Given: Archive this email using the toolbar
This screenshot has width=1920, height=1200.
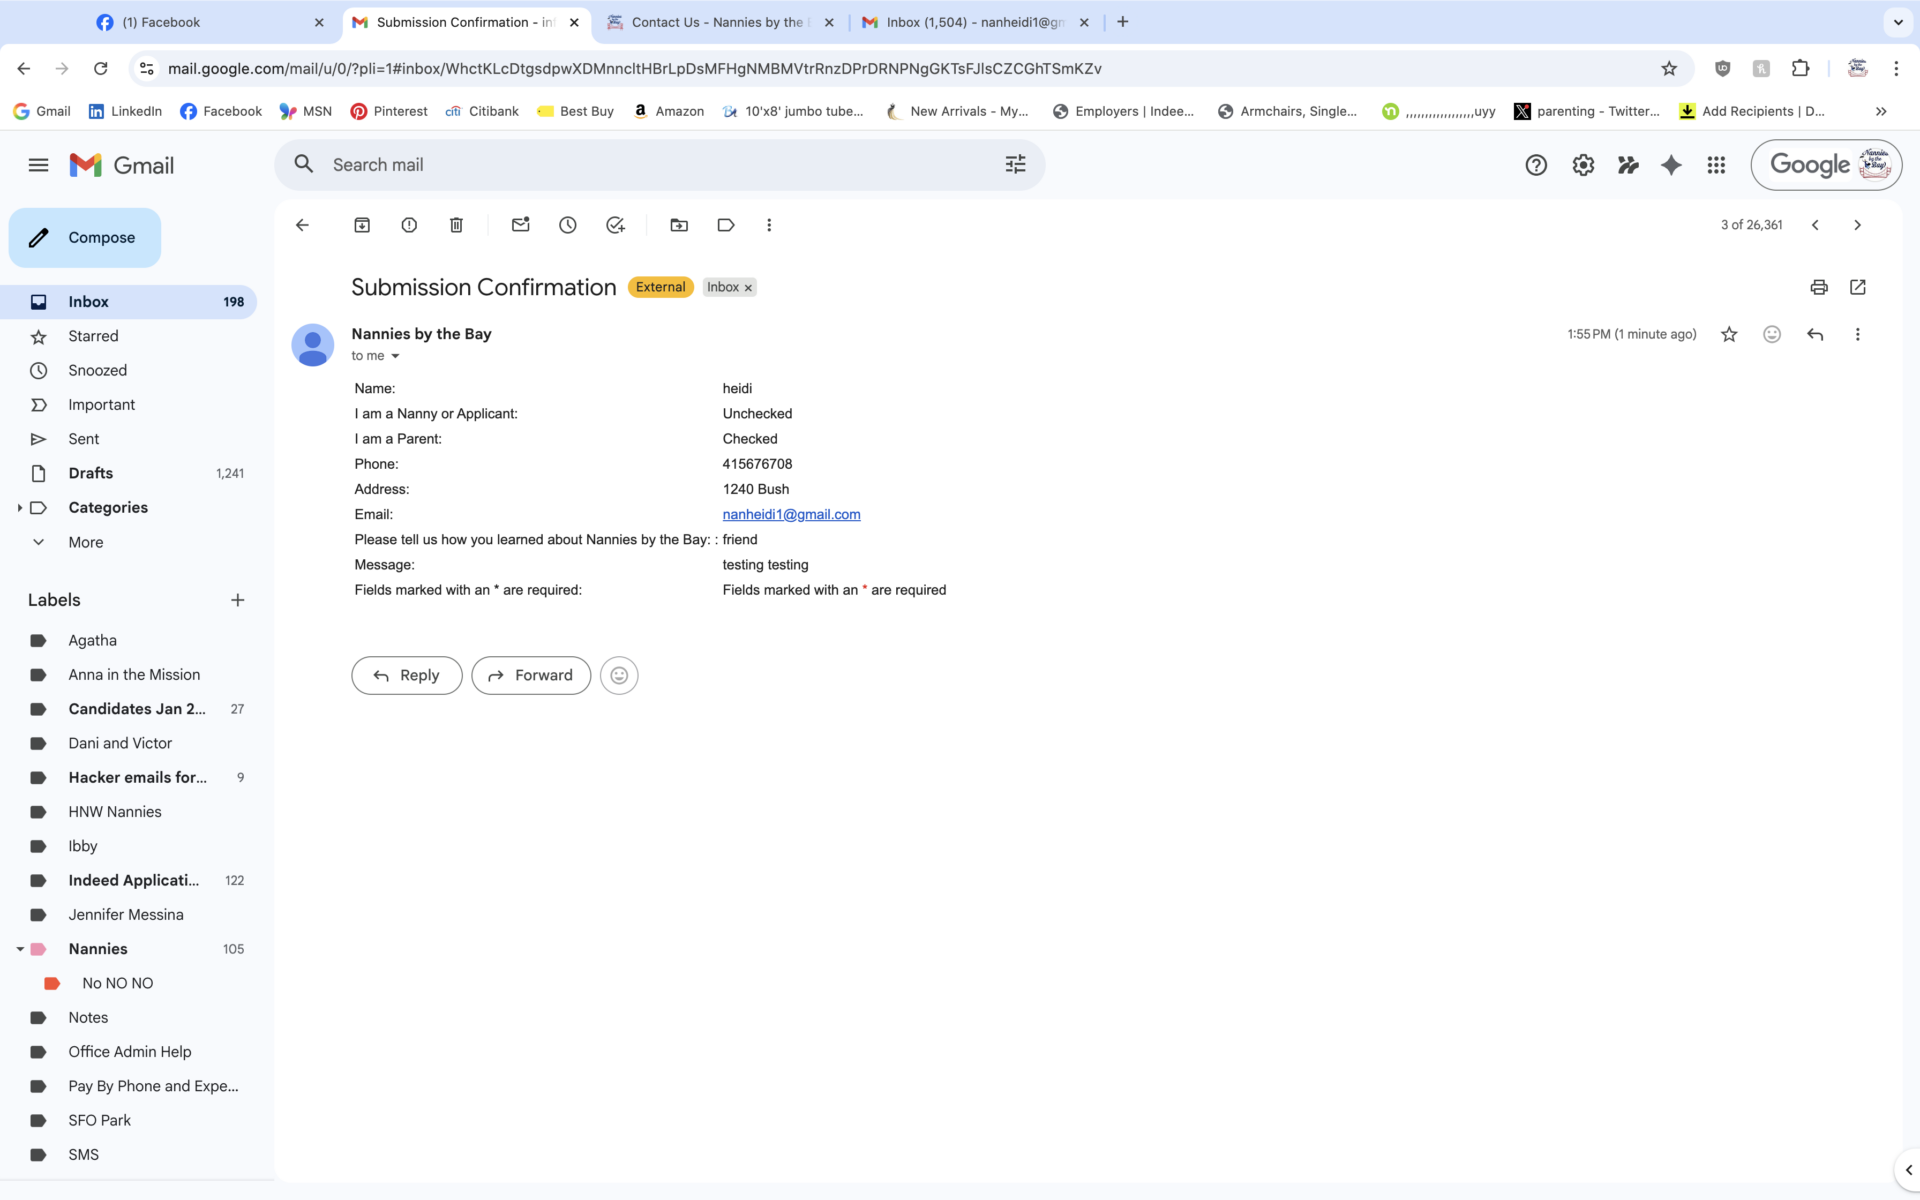Looking at the screenshot, I should point(362,225).
